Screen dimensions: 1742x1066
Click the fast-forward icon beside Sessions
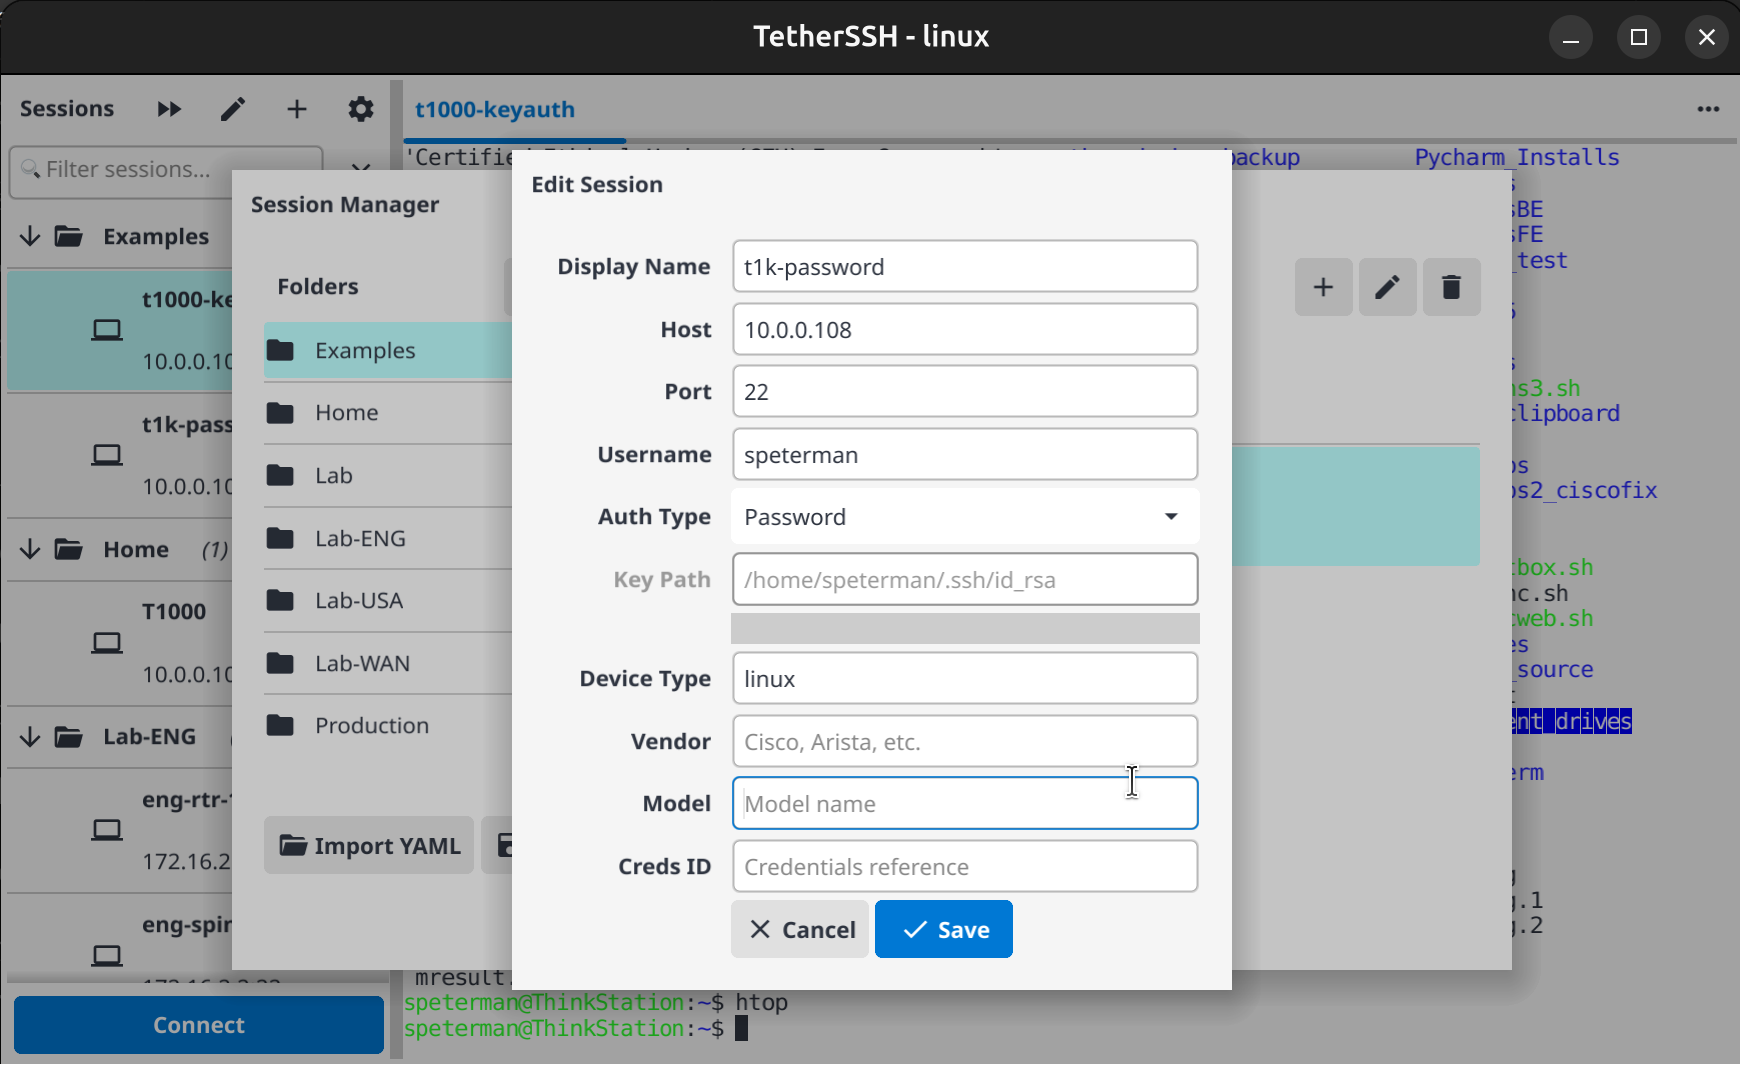[x=169, y=109]
